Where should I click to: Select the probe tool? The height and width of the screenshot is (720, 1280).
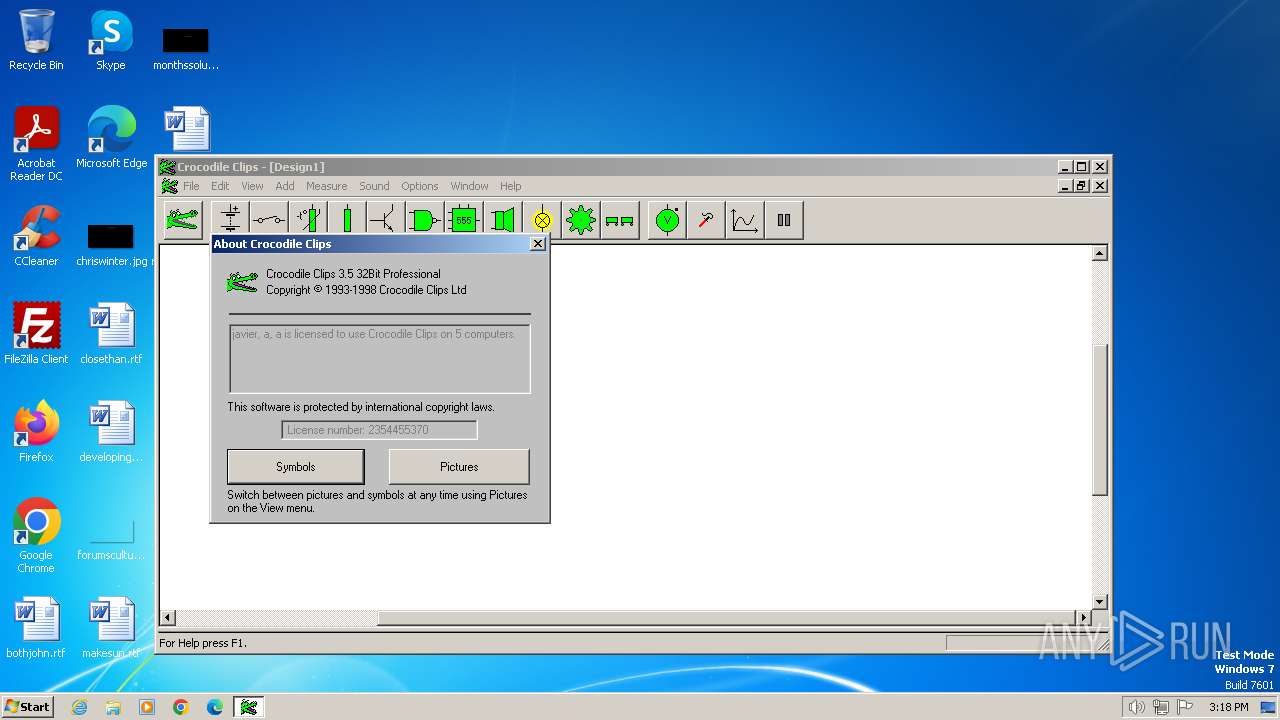tap(706, 220)
